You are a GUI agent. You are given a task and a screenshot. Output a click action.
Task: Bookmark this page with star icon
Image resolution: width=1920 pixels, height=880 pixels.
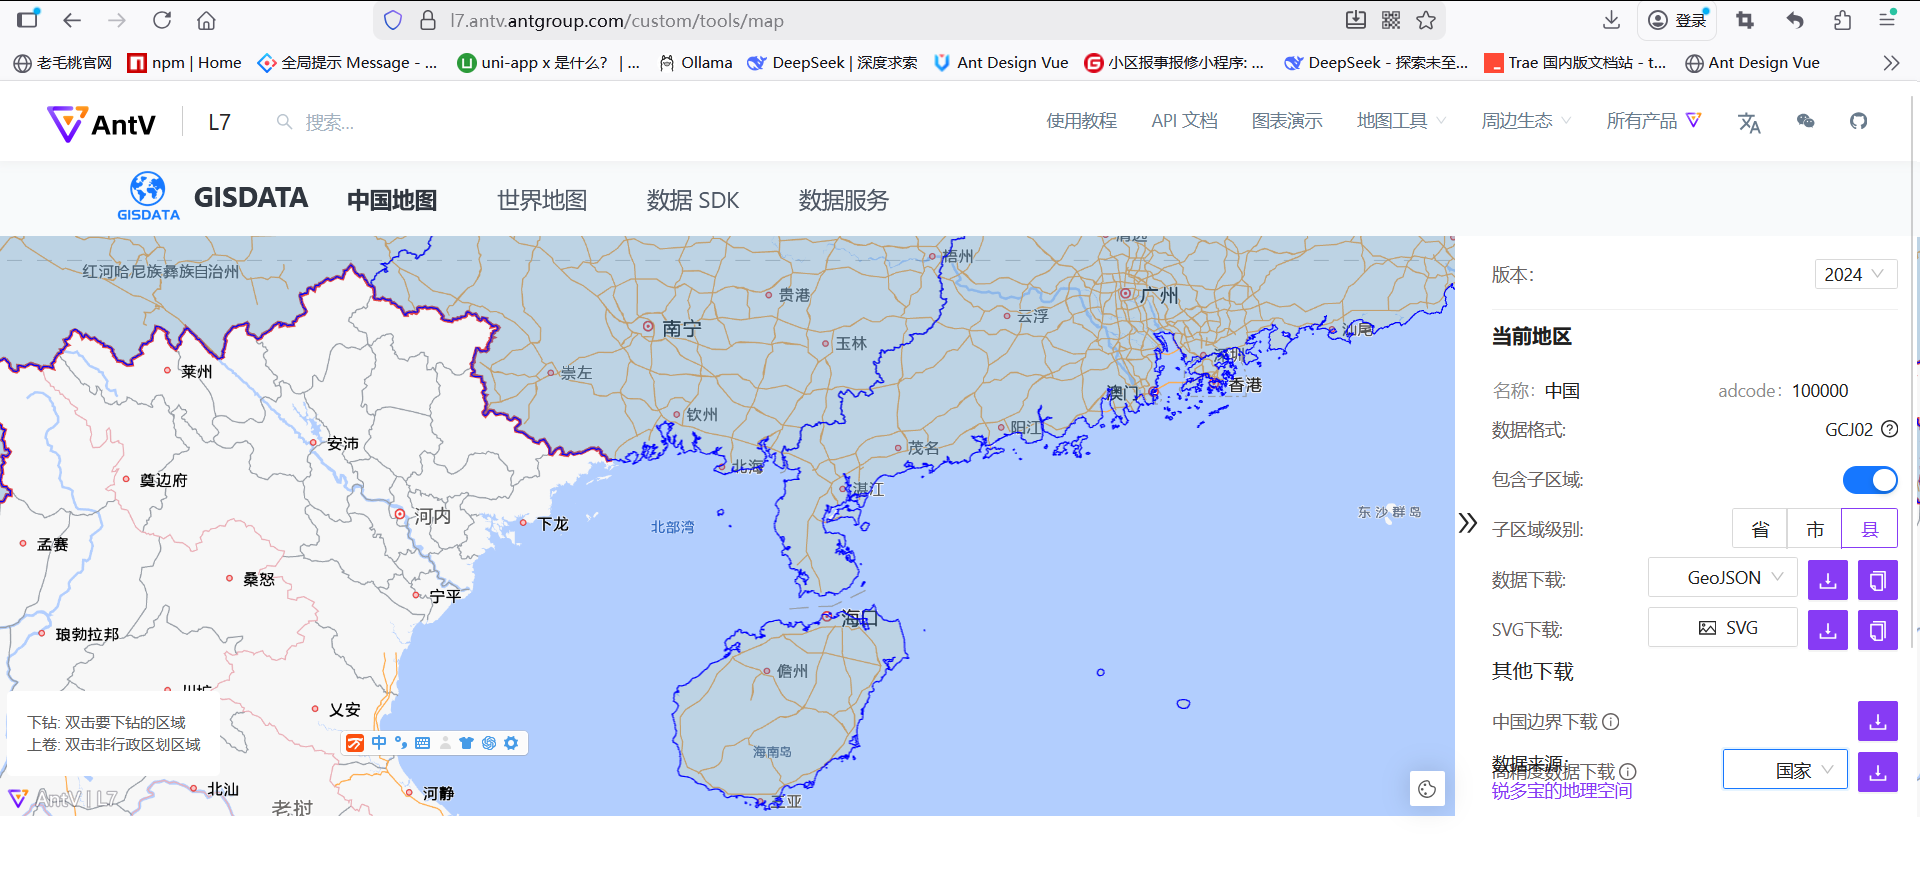coord(1426,20)
